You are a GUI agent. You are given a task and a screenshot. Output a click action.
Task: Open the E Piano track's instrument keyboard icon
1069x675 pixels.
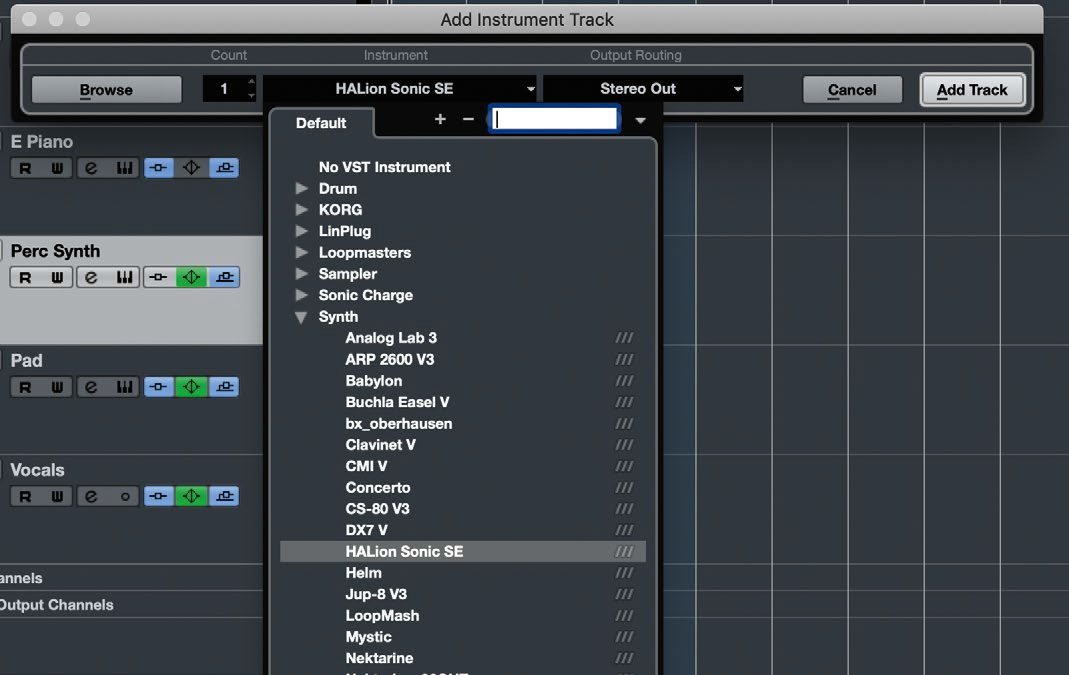coord(124,168)
